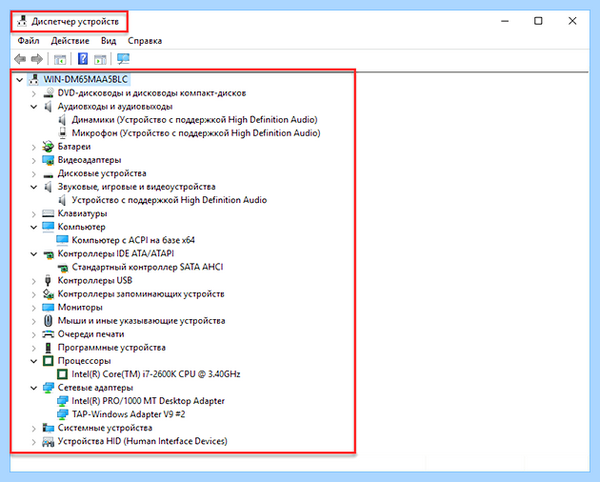Image resolution: width=600 pixels, height=482 pixels.
Task: Click the disk drive icon beside Дисковые устройства
Action: click(x=48, y=175)
